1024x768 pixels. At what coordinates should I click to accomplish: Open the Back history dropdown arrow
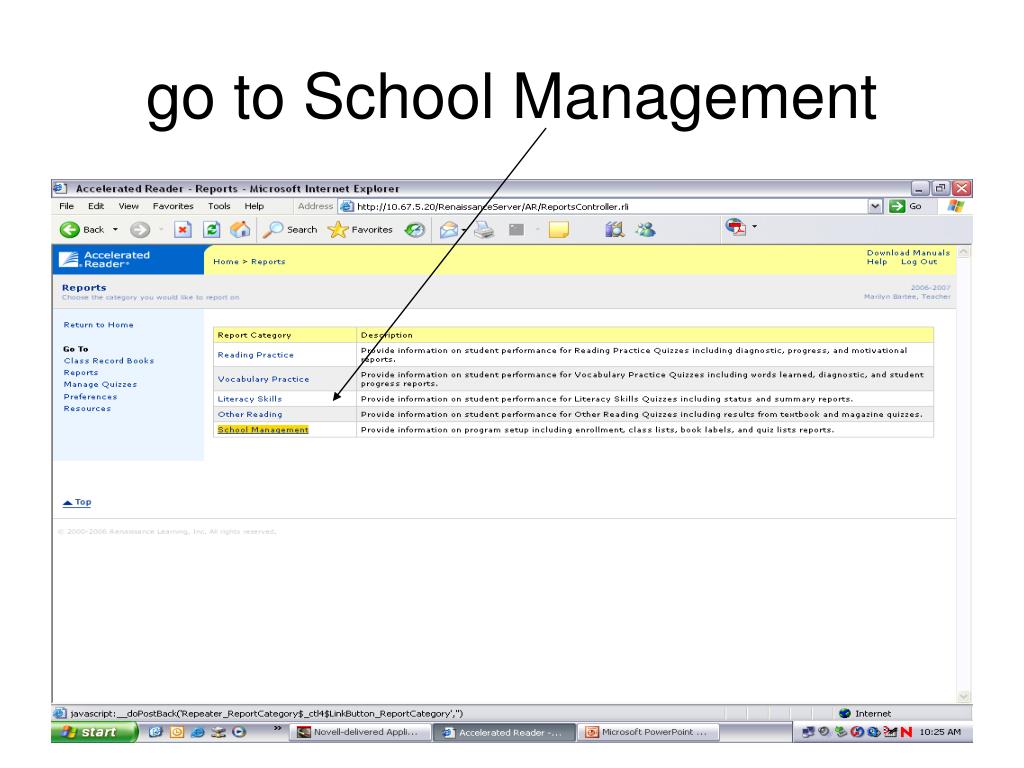coord(116,230)
